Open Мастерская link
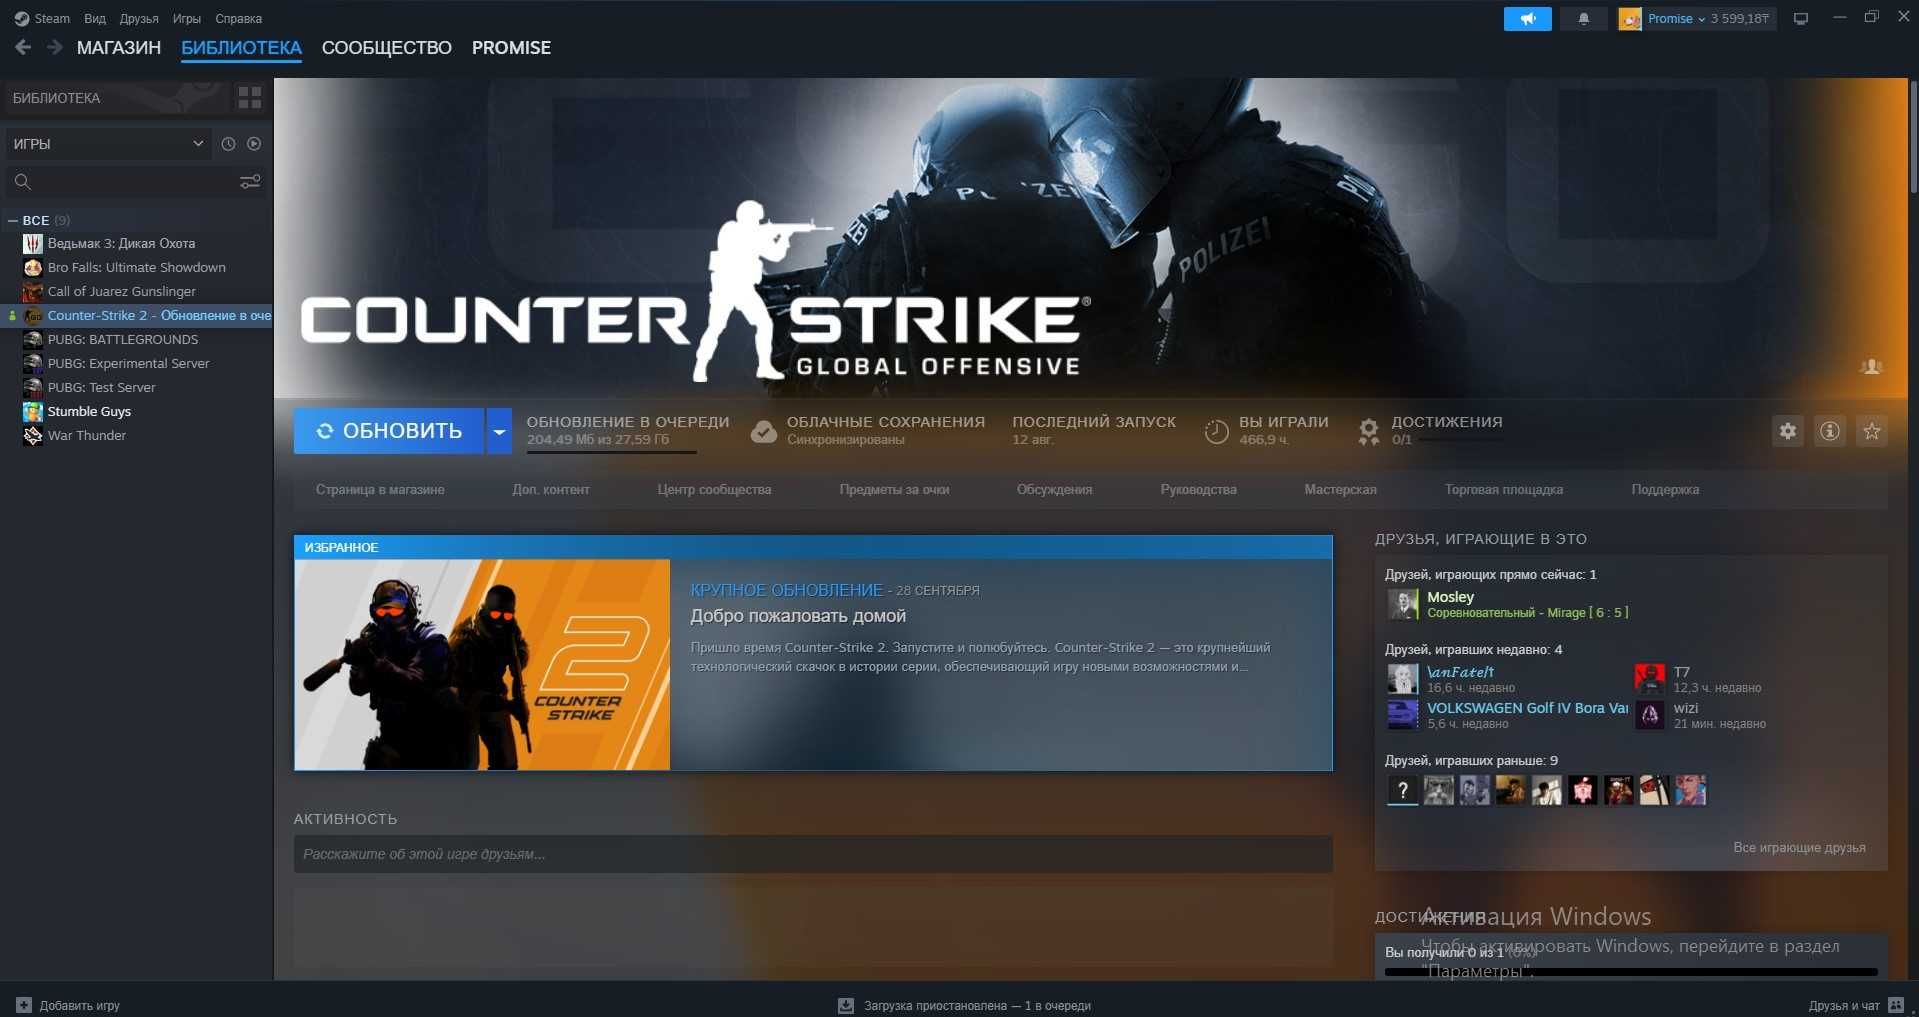This screenshot has width=1919, height=1017. point(1340,489)
